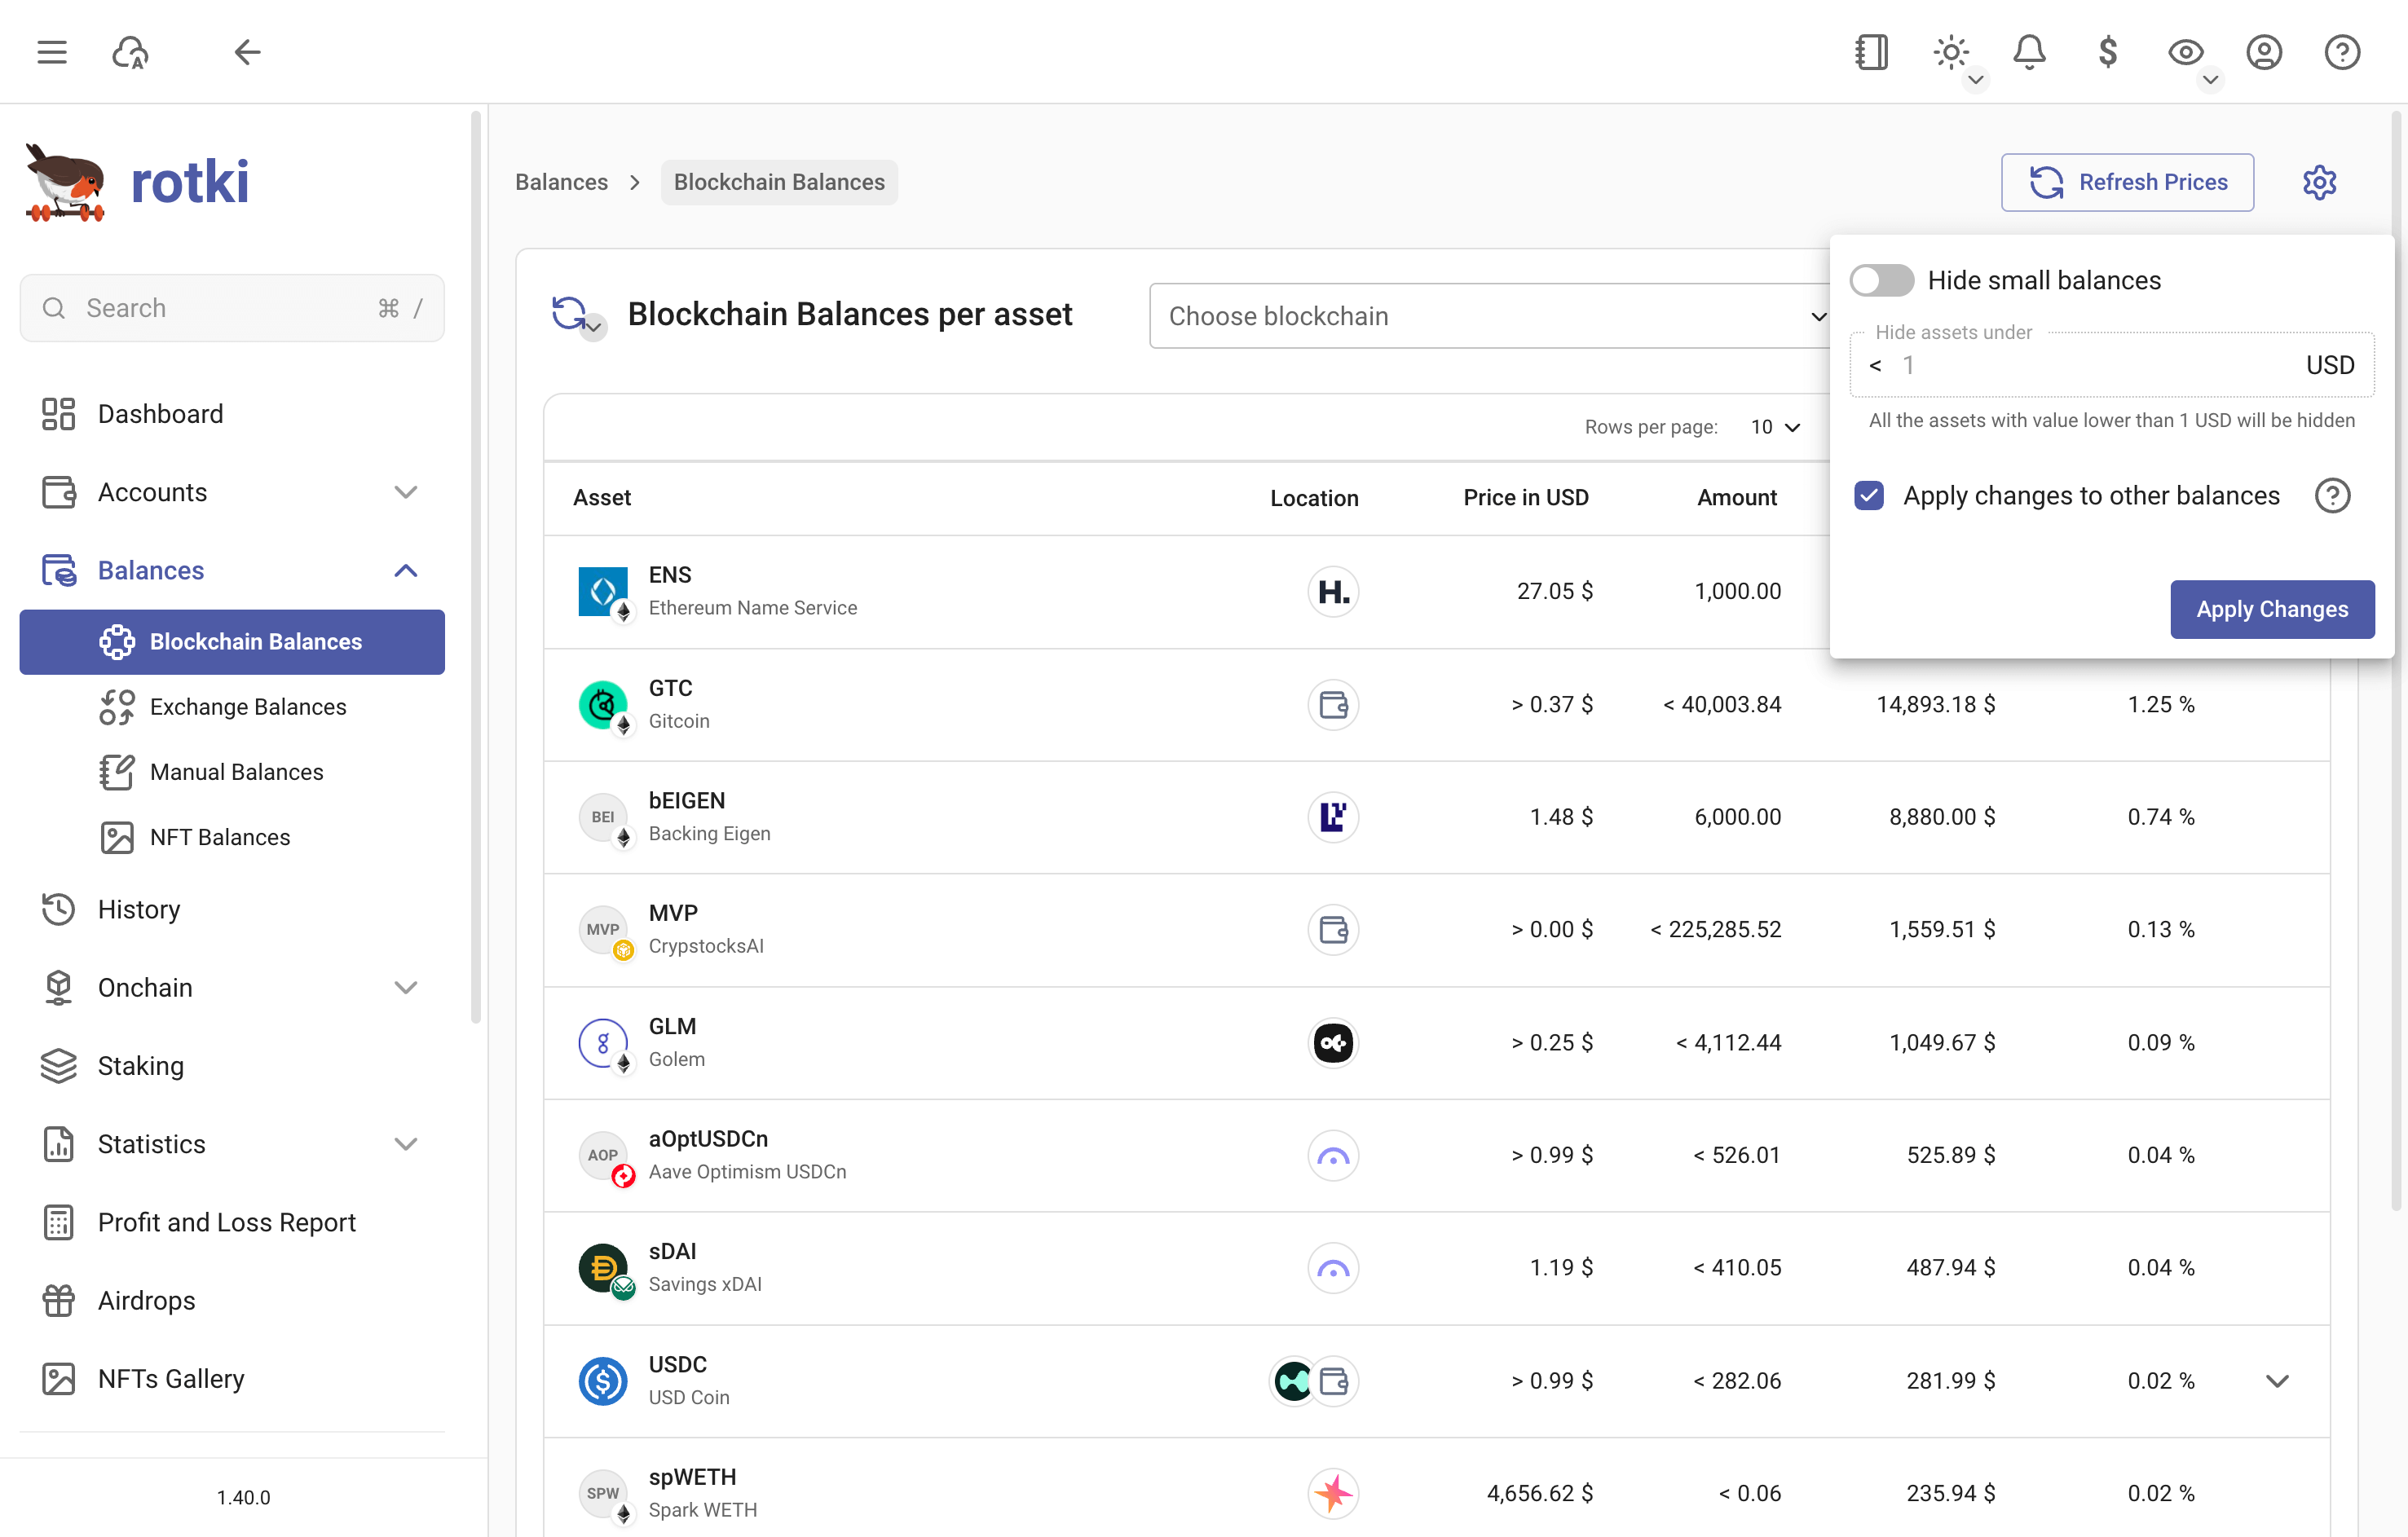Expand the Accounts menu
This screenshot has width=2408, height=1537.
[232, 492]
